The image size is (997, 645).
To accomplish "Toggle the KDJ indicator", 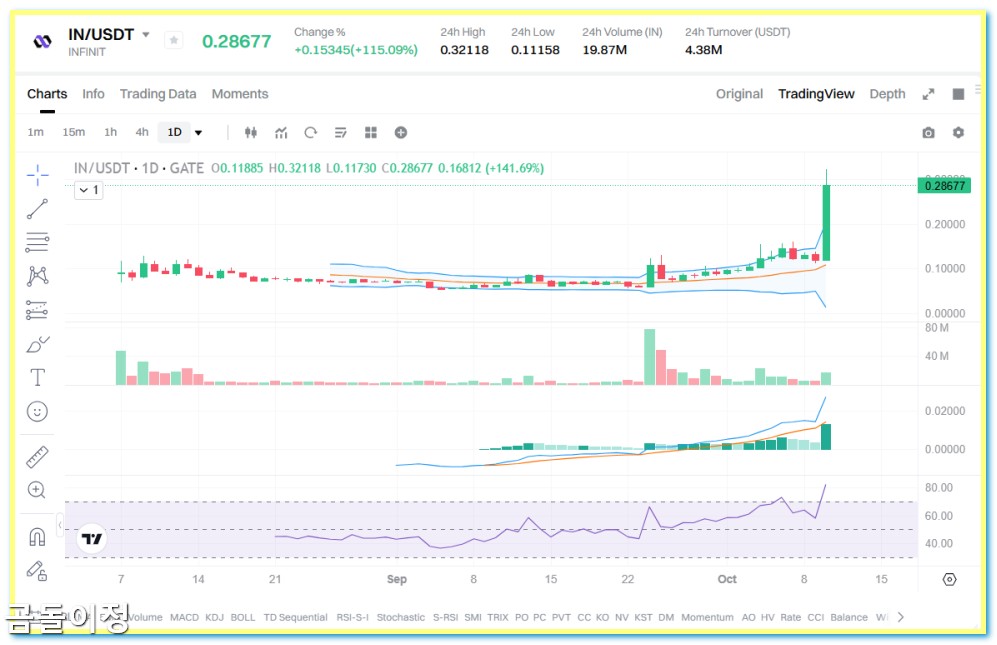I will [x=214, y=617].
